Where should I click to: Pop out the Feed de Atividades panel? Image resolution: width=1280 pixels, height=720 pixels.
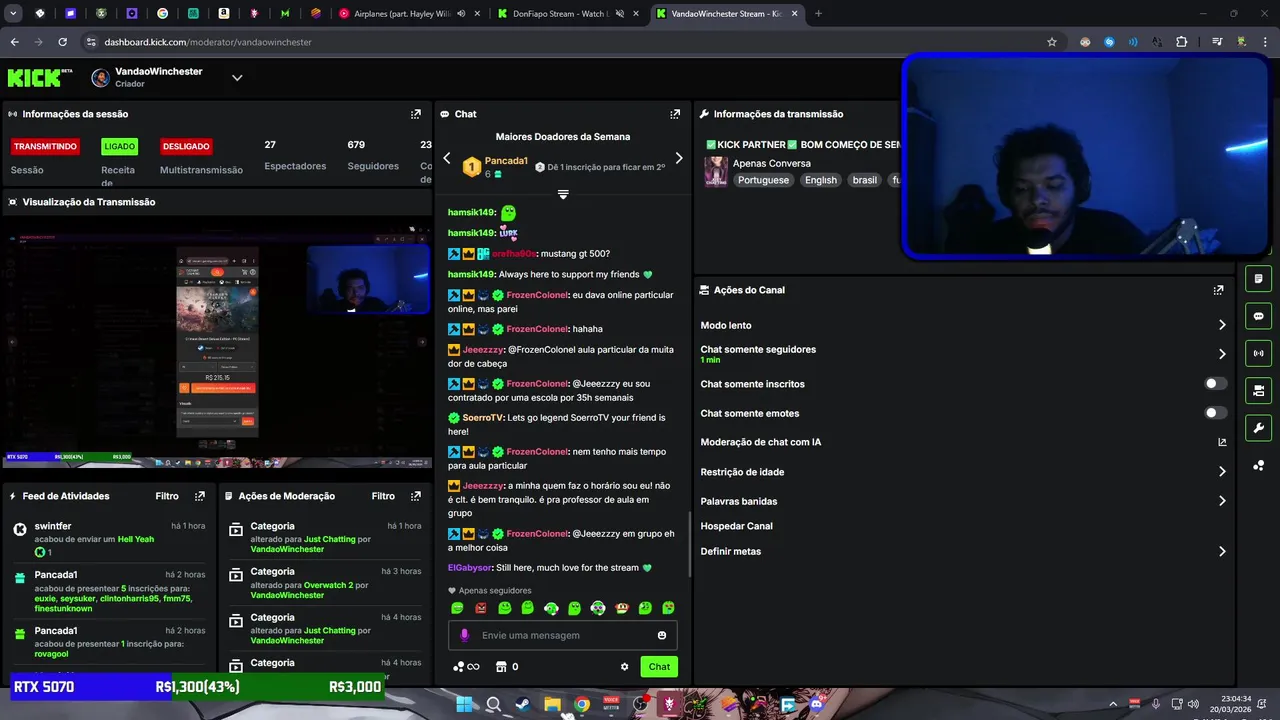tap(200, 496)
